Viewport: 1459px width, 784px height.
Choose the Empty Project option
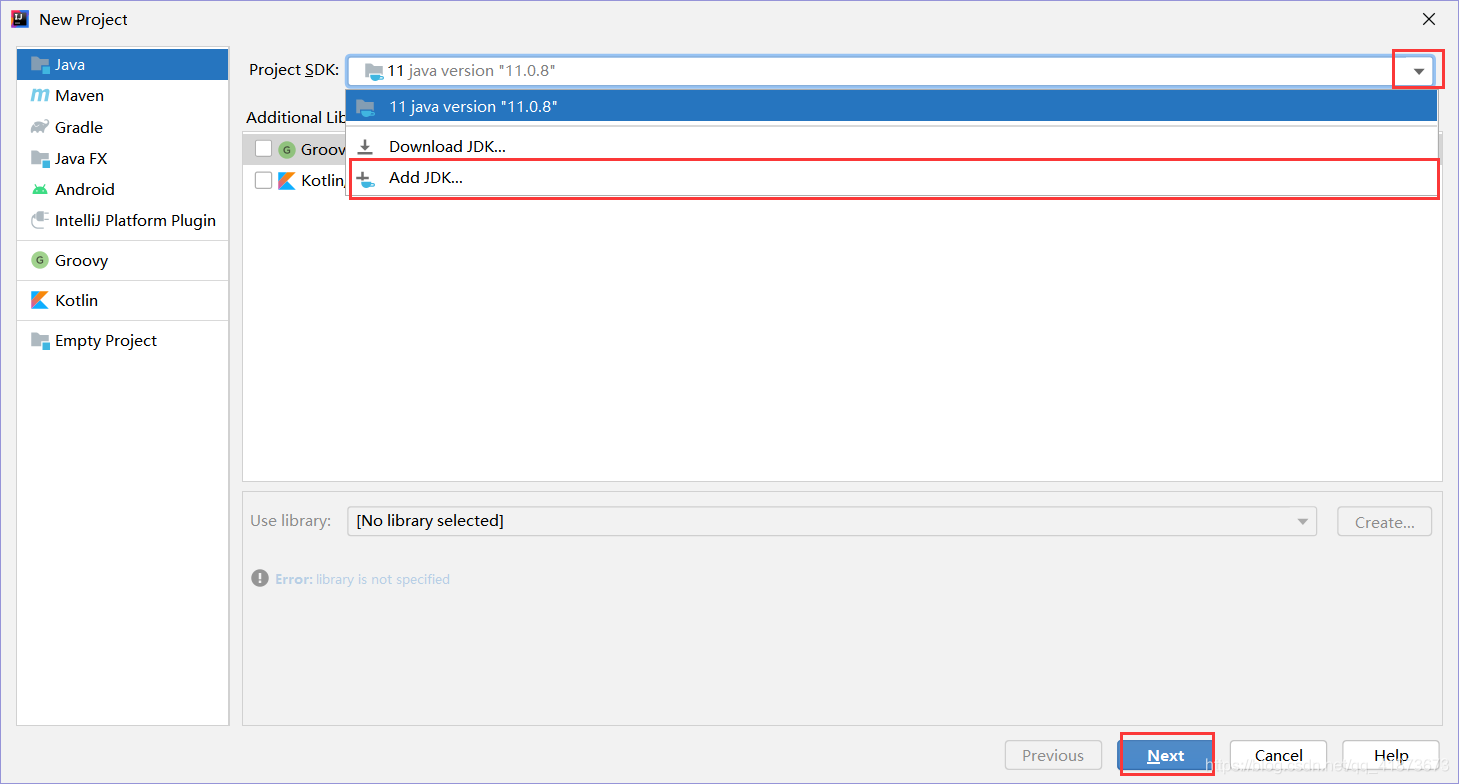click(x=123, y=340)
